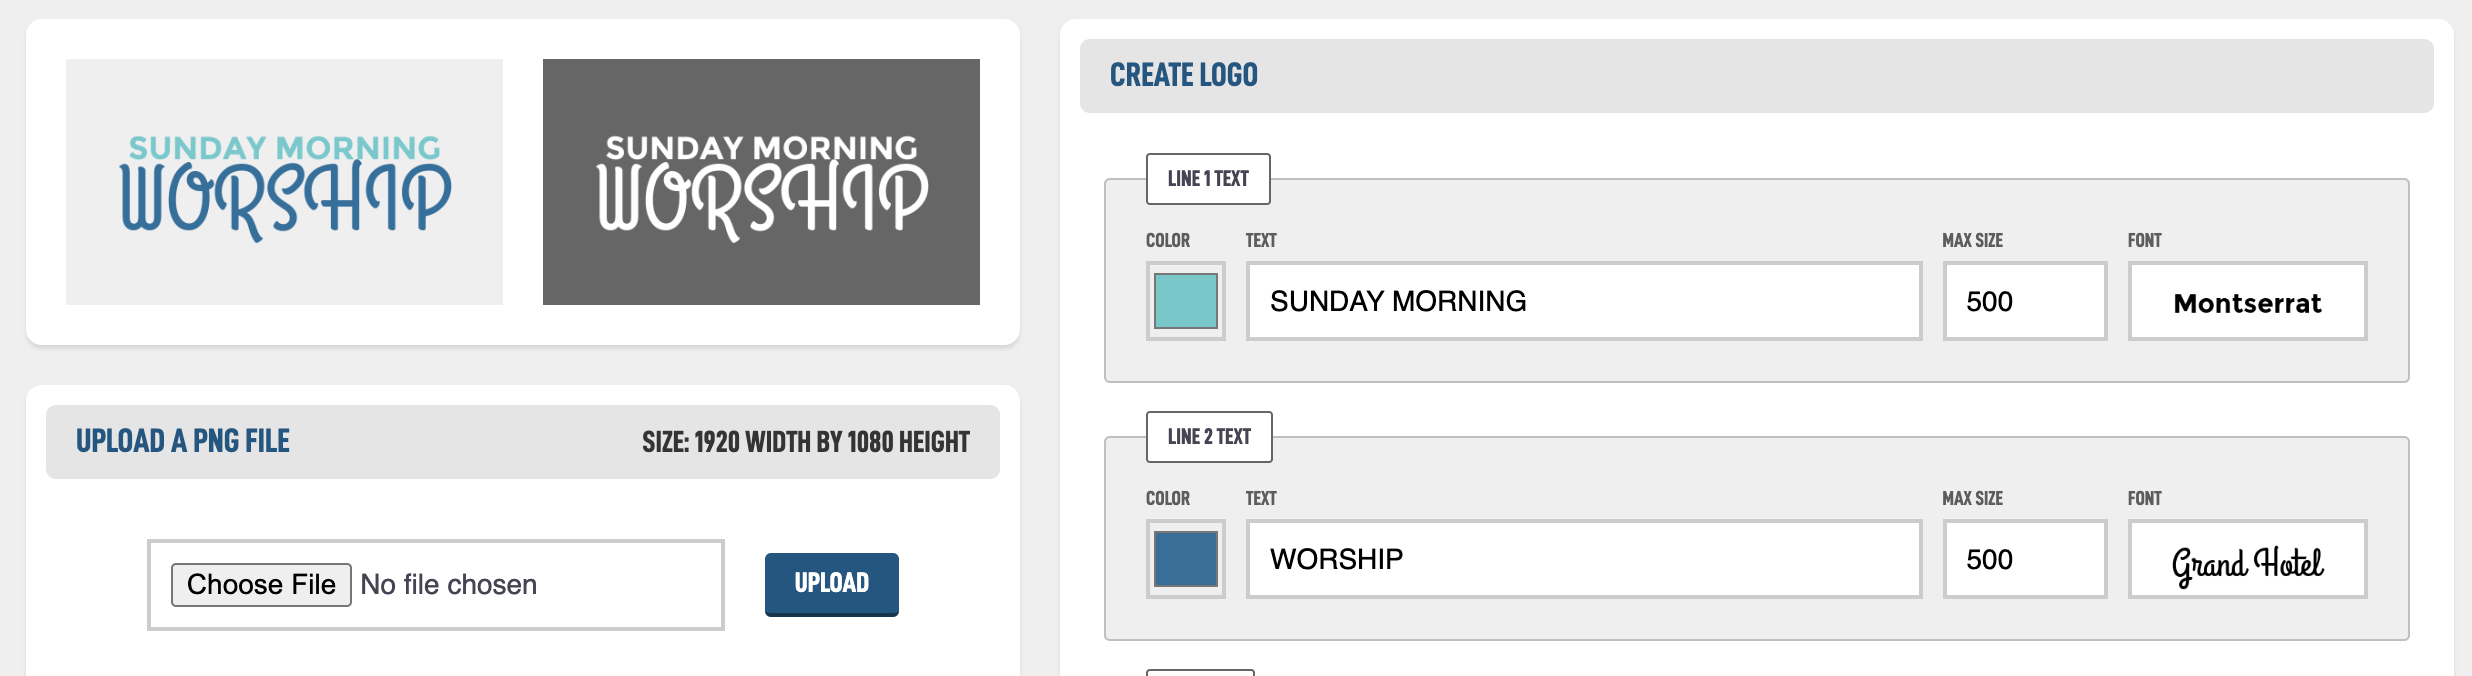The height and width of the screenshot is (676, 2472).
Task: Click the No file chosen text area
Action: click(x=449, y=585)
